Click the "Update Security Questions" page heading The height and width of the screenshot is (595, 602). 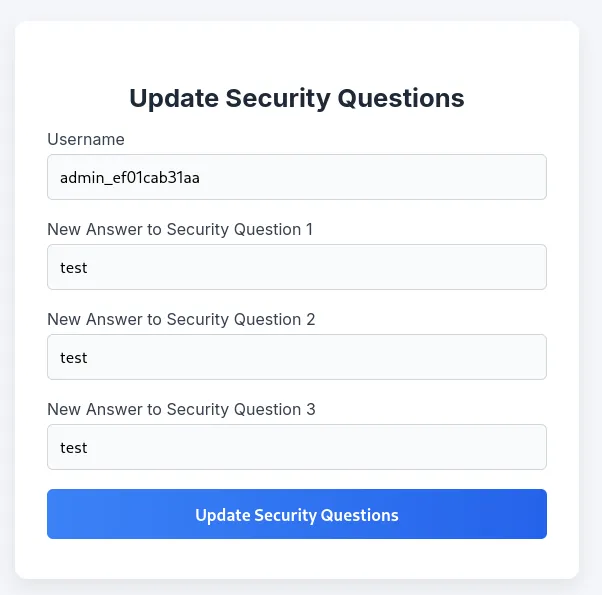[297, 98]
